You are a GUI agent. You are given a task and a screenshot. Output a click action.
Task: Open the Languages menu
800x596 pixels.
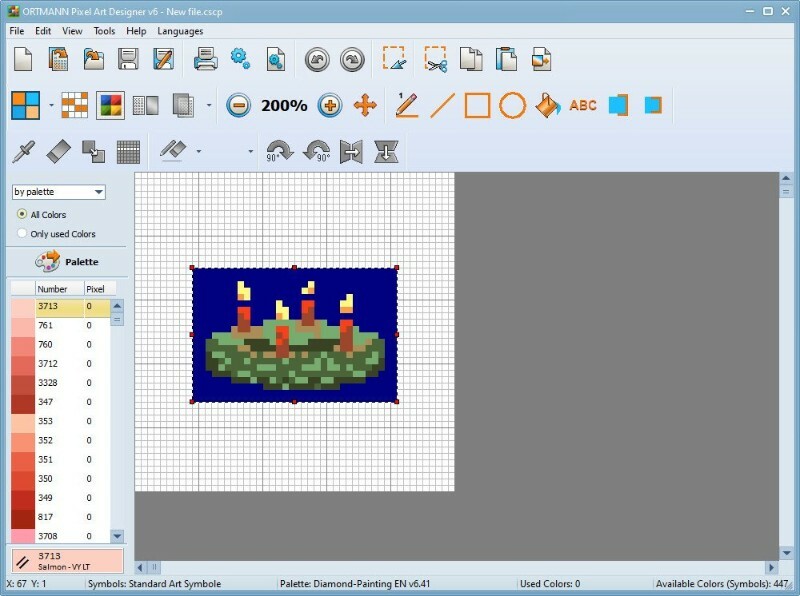(180, 31)
